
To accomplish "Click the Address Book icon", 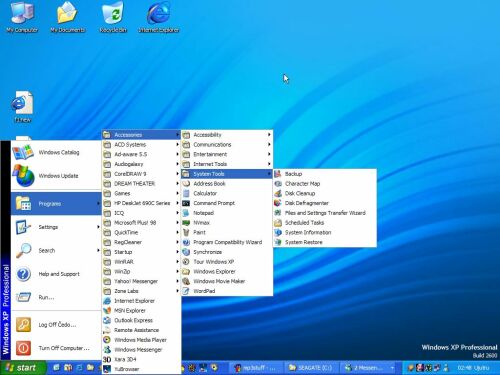I will point(186,184).
